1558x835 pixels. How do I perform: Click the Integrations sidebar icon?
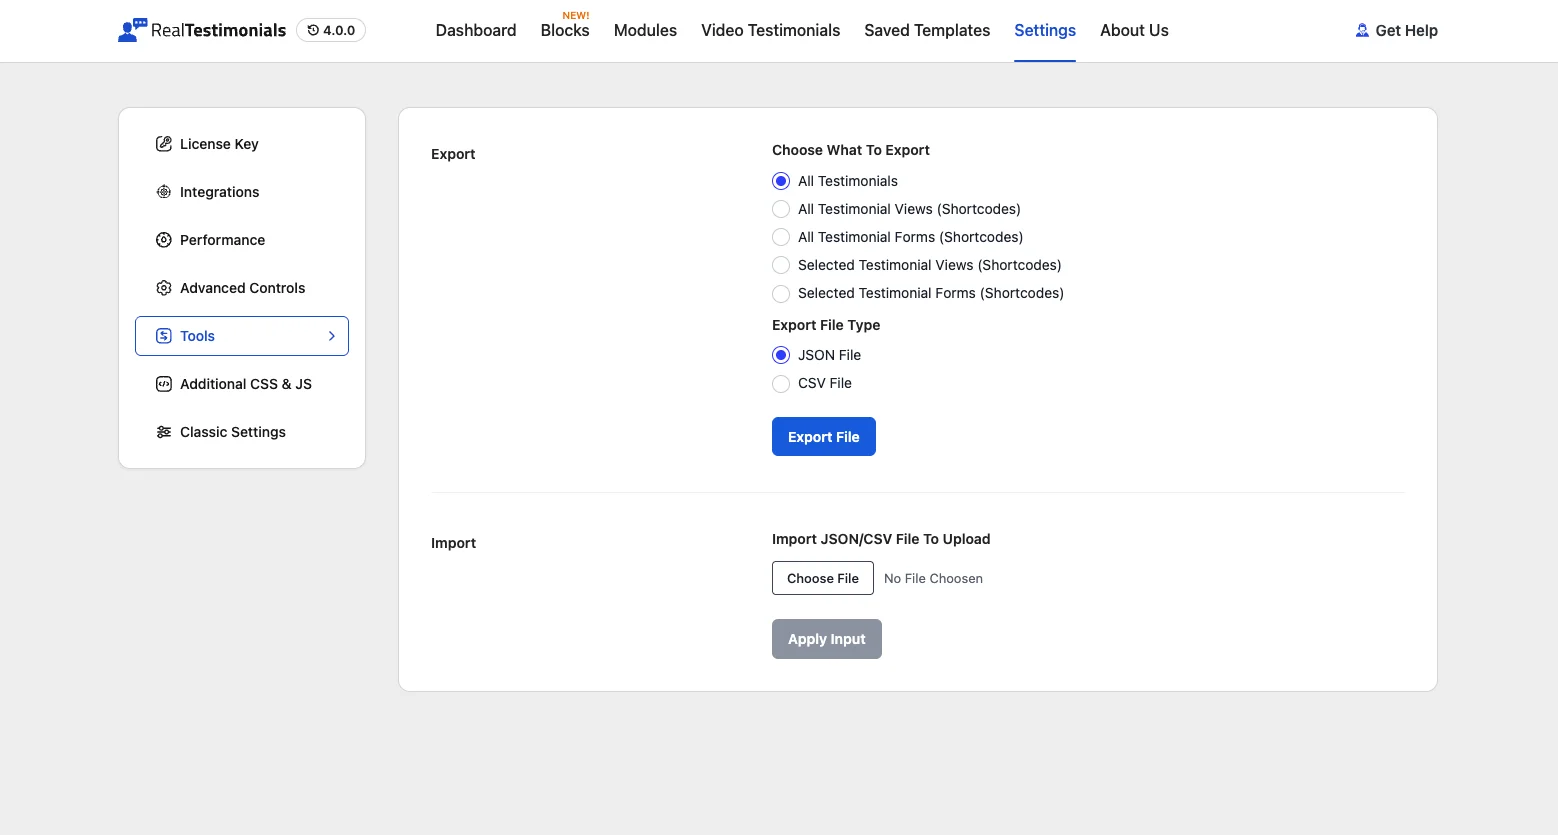(x=164, y=192)
